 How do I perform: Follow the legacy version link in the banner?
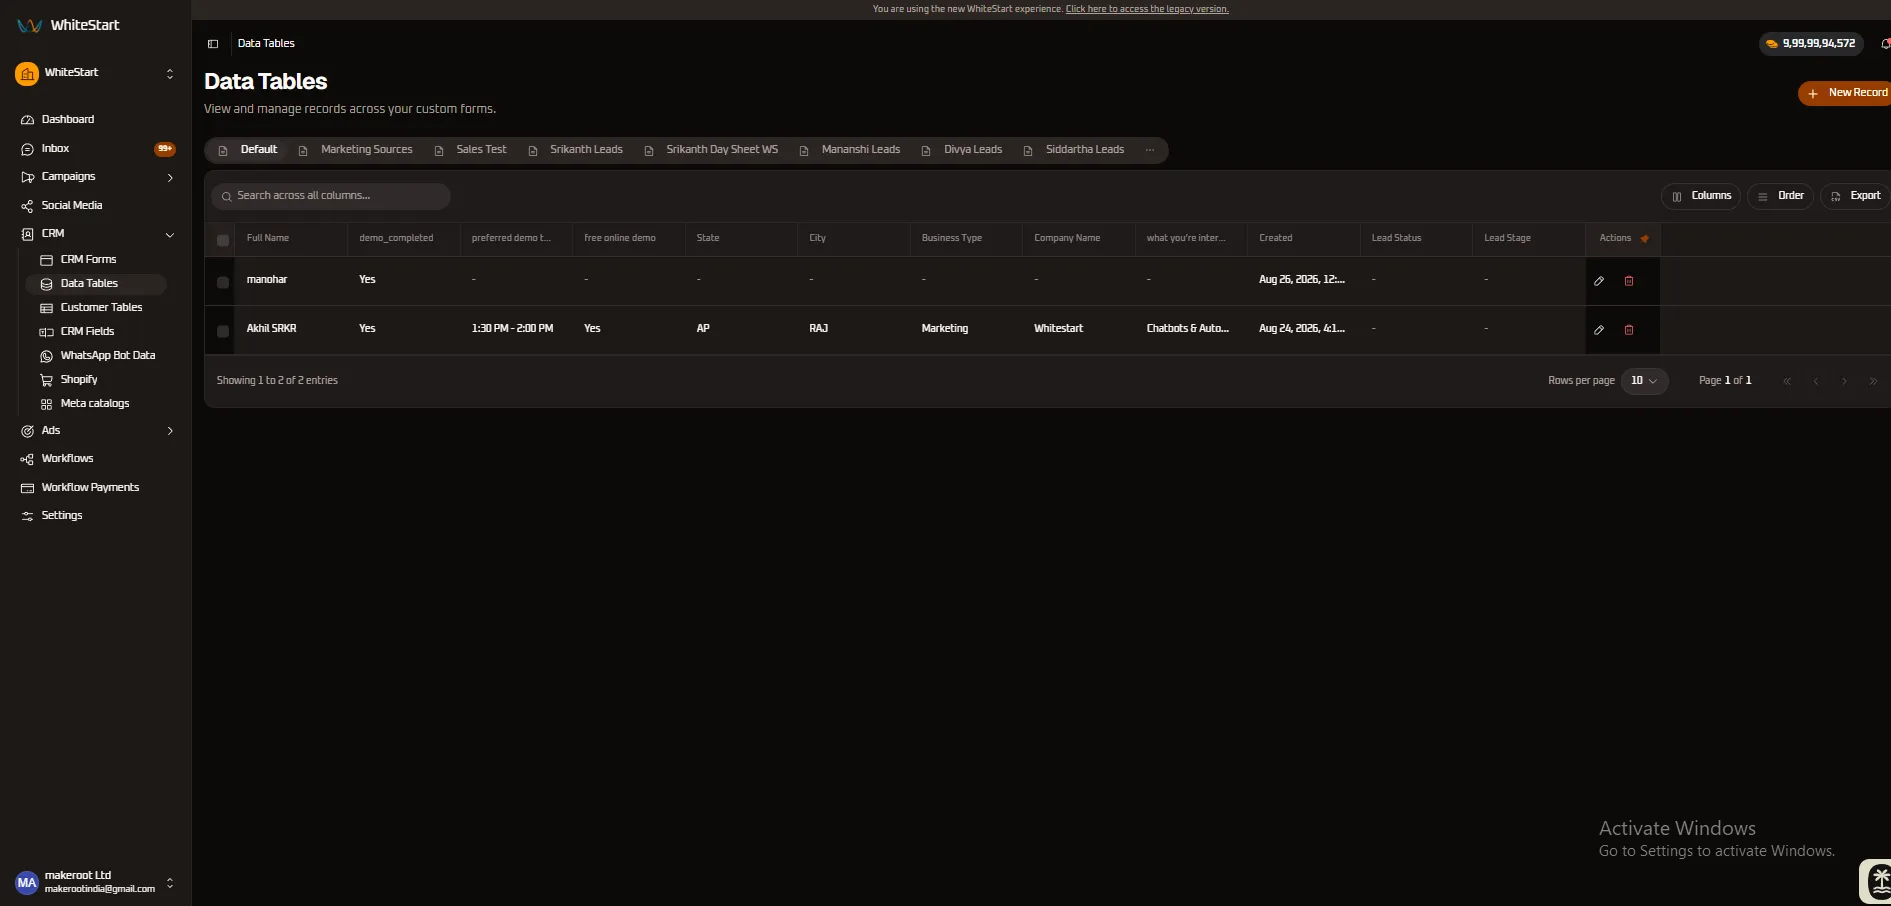1147,9
